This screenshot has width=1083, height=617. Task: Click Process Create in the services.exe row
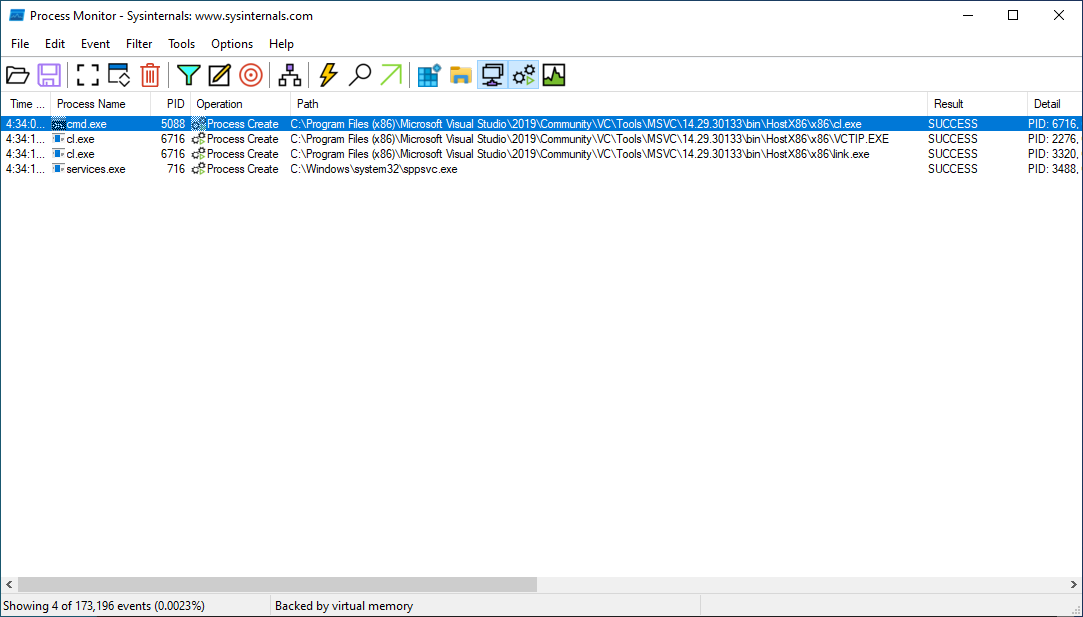click(x=242, y=169)
